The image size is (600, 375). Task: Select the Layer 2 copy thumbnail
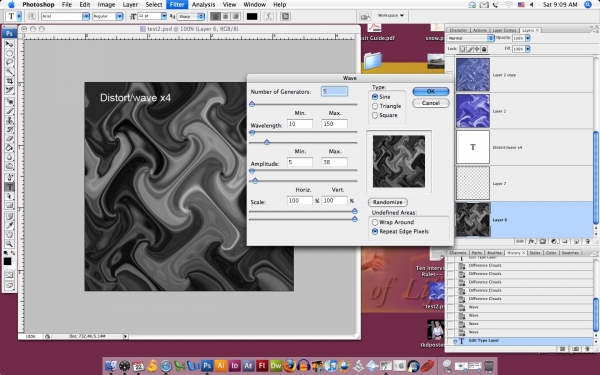coord(473,75)
